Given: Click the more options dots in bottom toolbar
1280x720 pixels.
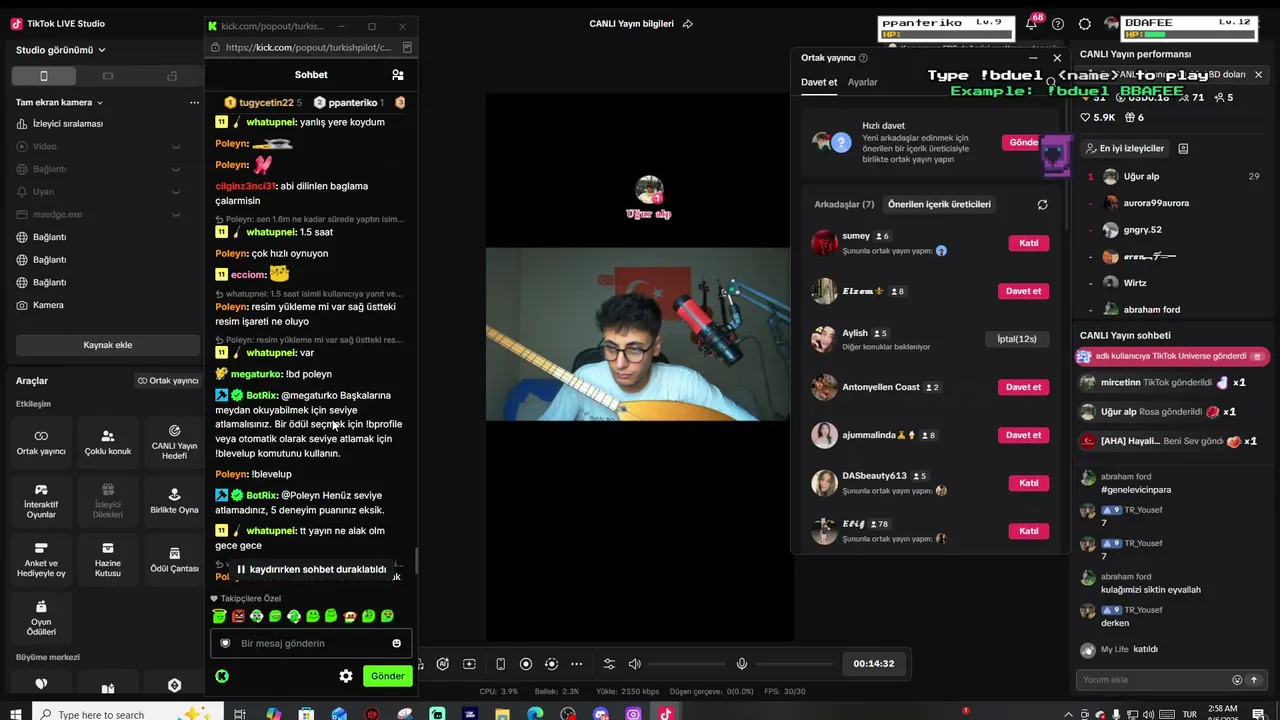Looking at the screenshot, I should tap(576, 664).
